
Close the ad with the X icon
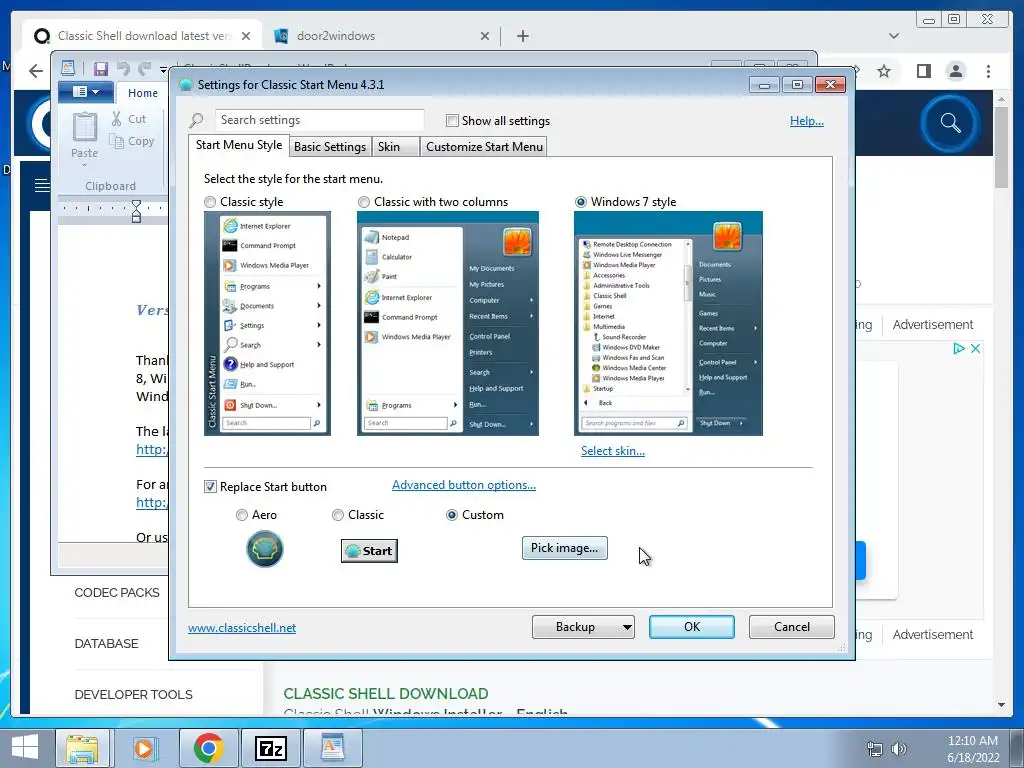point(975,349)
